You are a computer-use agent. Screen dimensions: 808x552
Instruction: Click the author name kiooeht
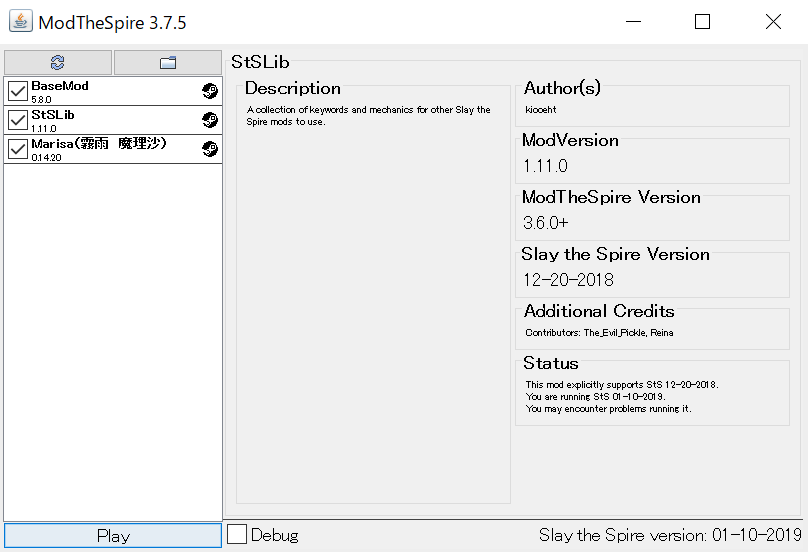(541, 109)
